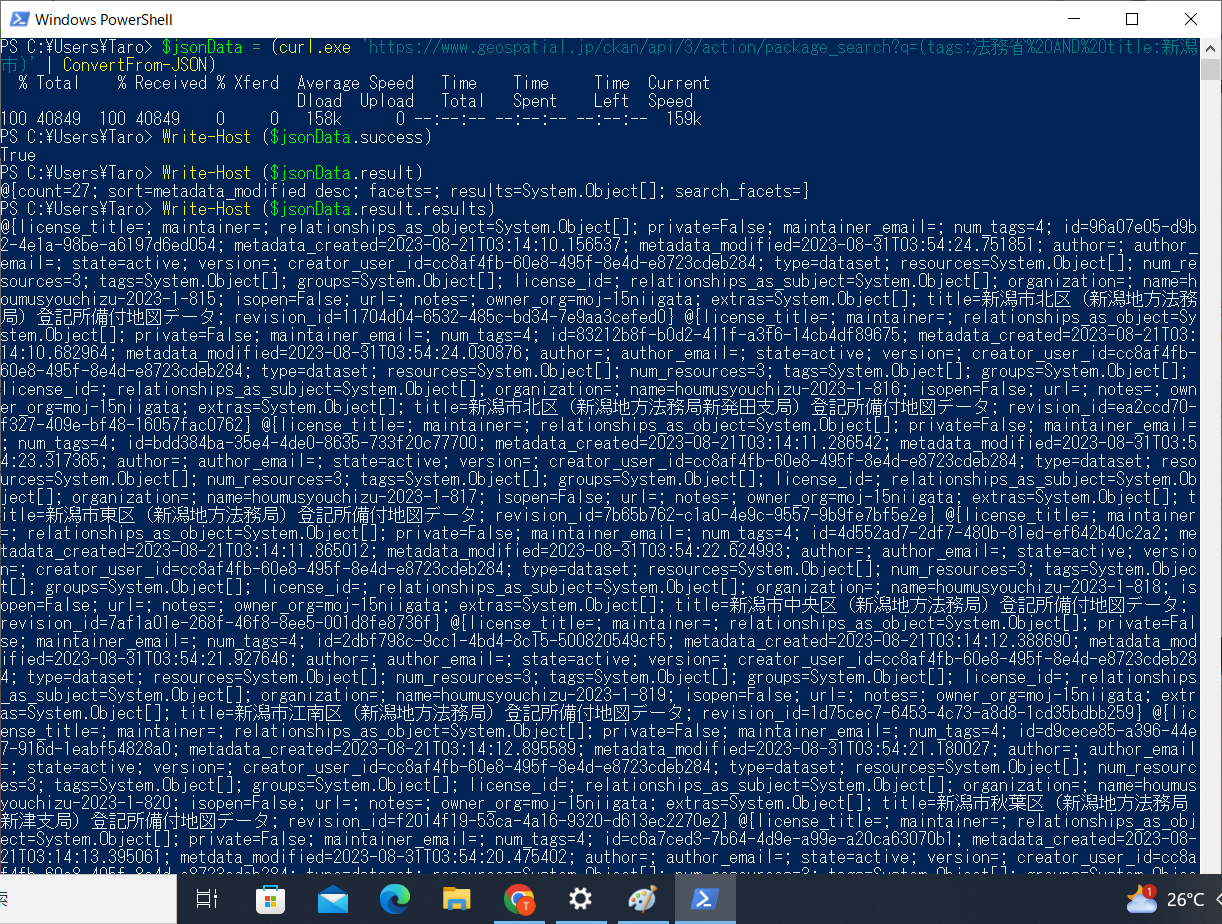The width and height of the screenshot is (1222, 924).
Task: Close the Windows PowerShell window
Action: pos(1190,19)
